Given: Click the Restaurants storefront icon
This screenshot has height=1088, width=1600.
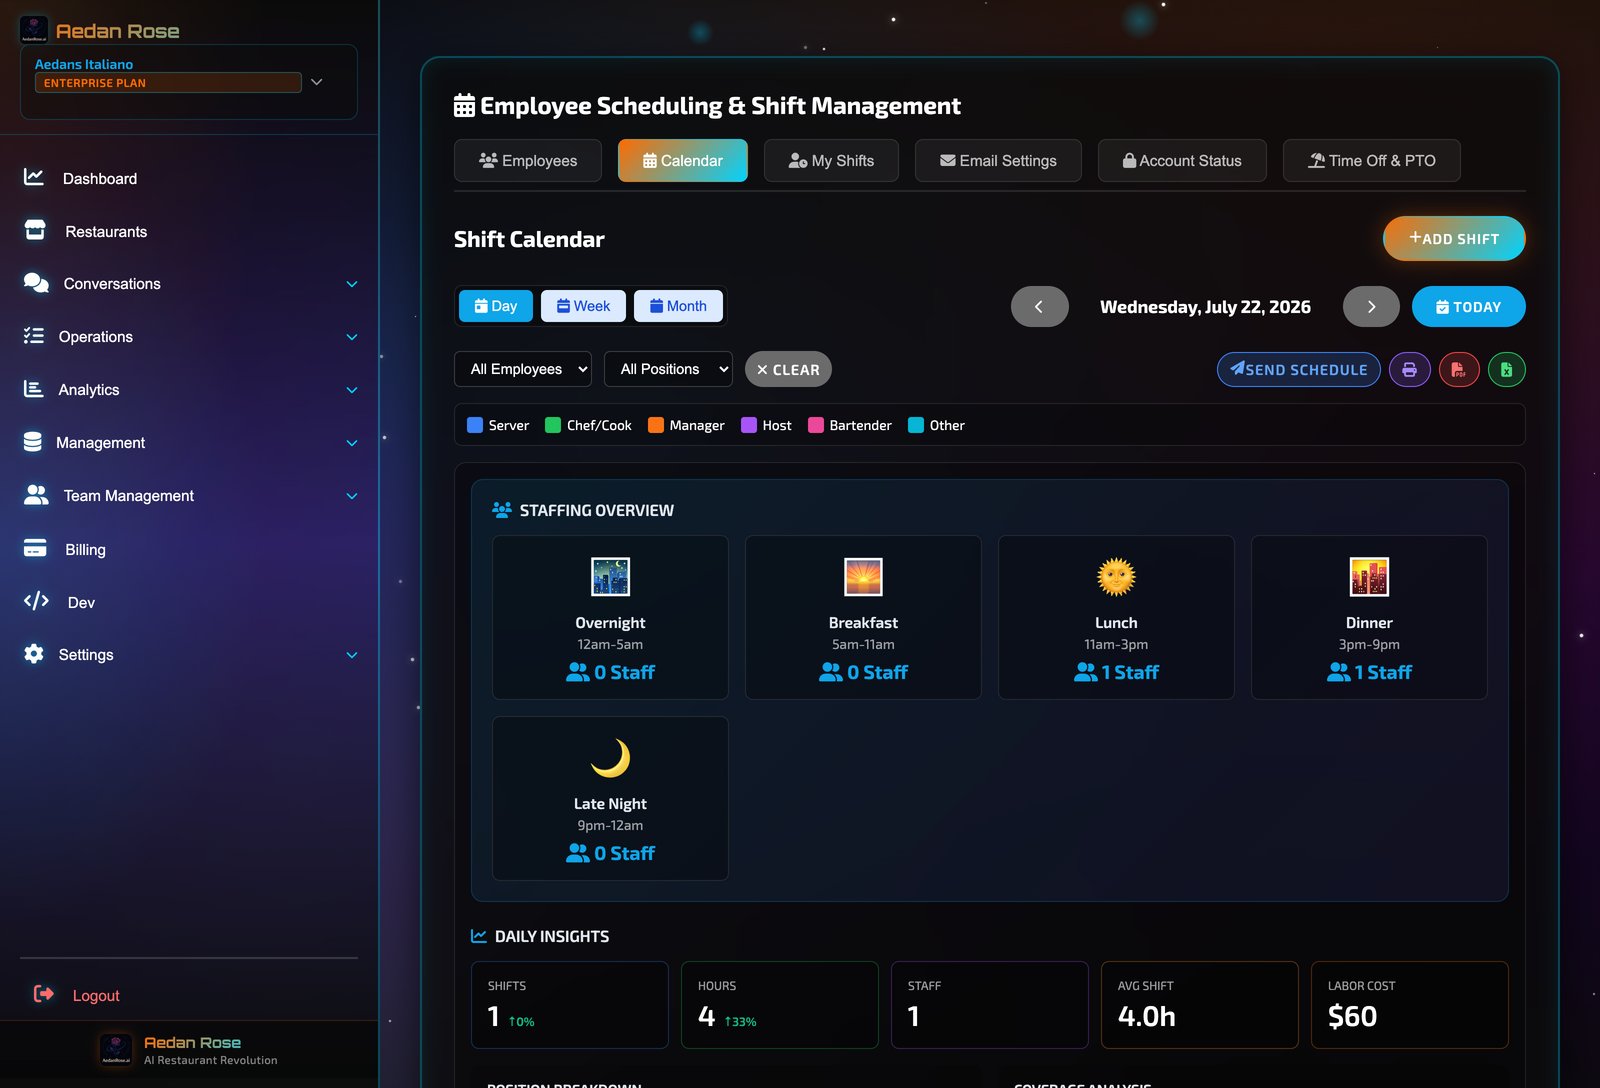Looking at the screenshot, I should point(35,230).
